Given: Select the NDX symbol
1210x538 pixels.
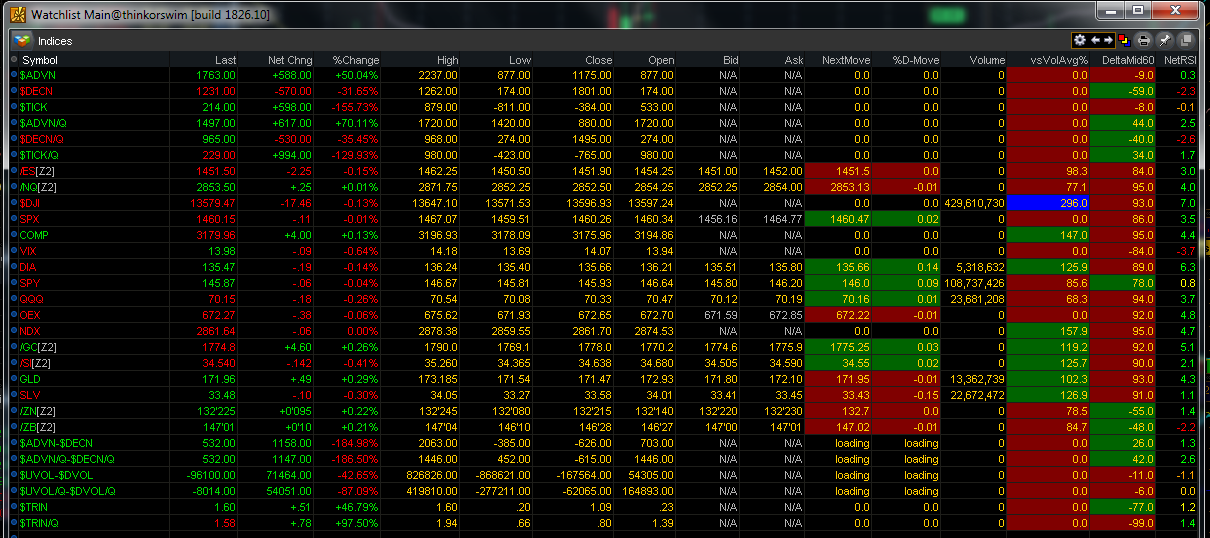Looking at the screenshot, I should (x=31, y=331).
